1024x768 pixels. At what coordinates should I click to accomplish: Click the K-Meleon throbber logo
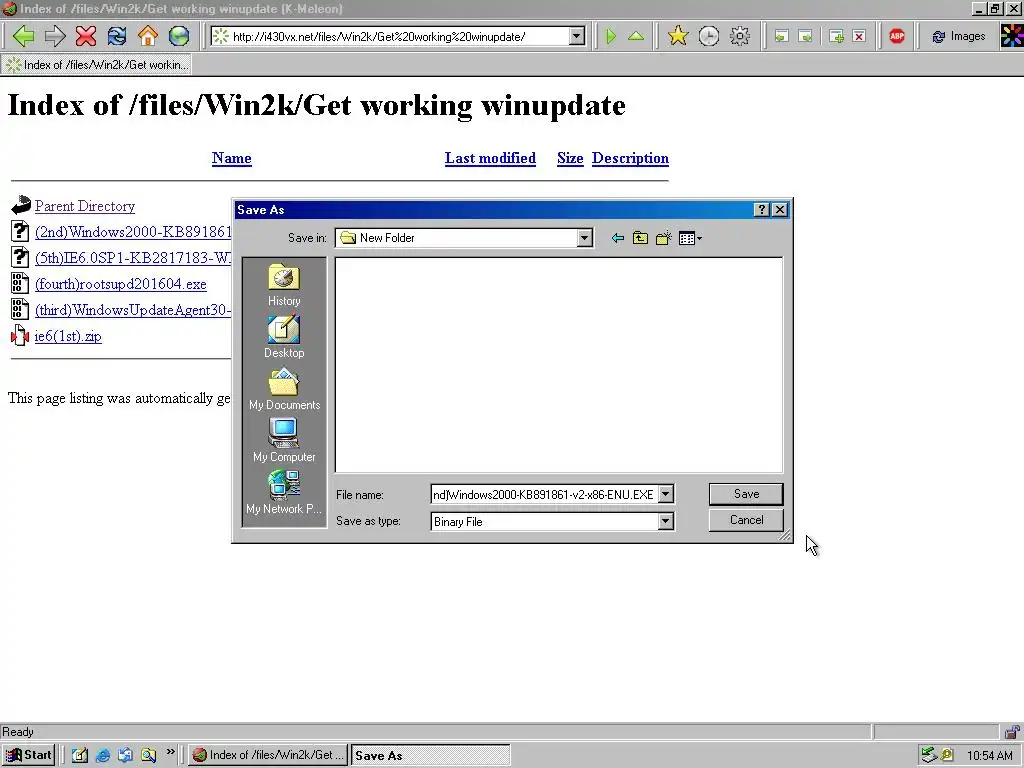(x=1012, y=36)
